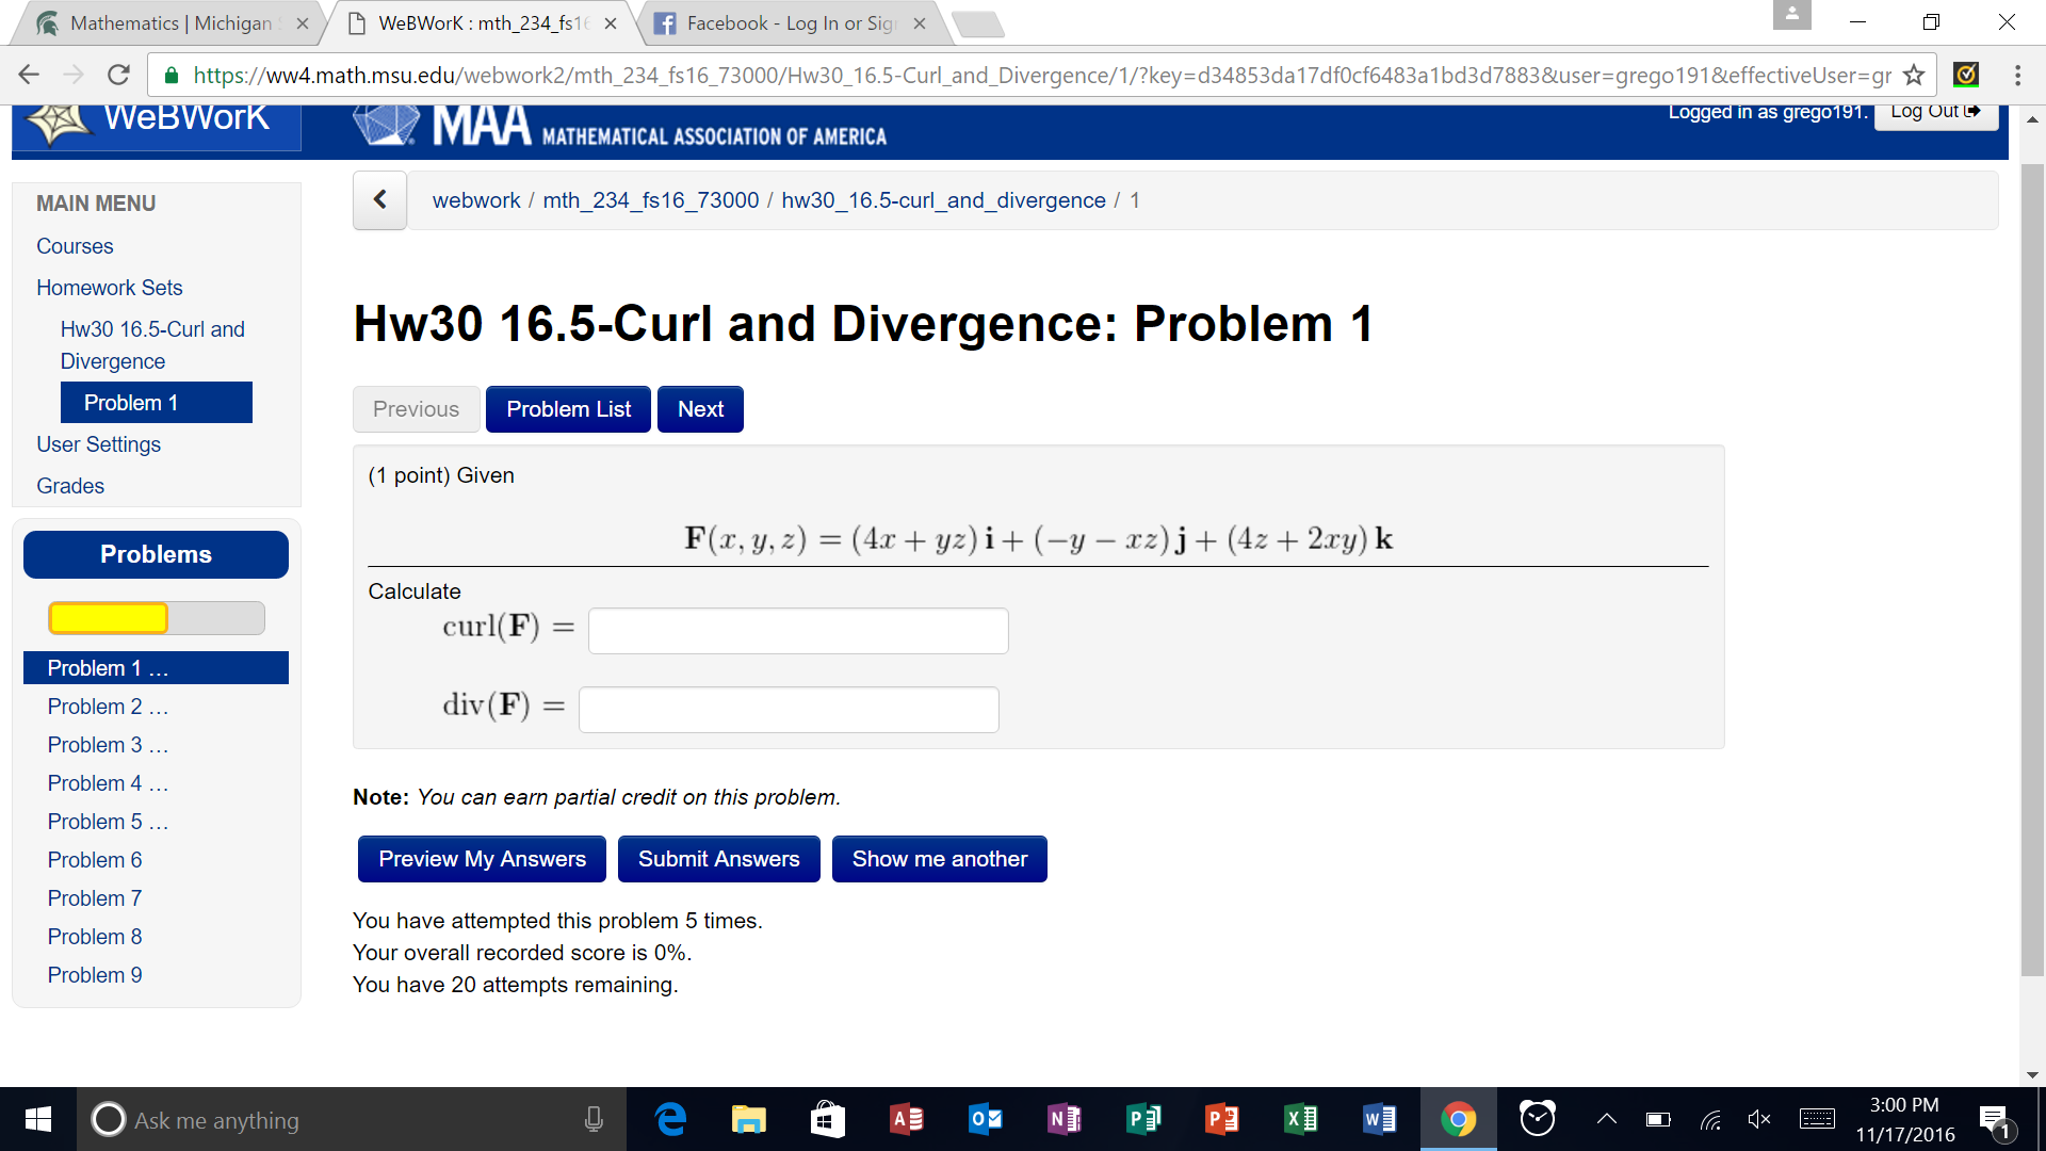
Task: Click the Chrome icon in the taskbar
Action: [1458, 1119]
